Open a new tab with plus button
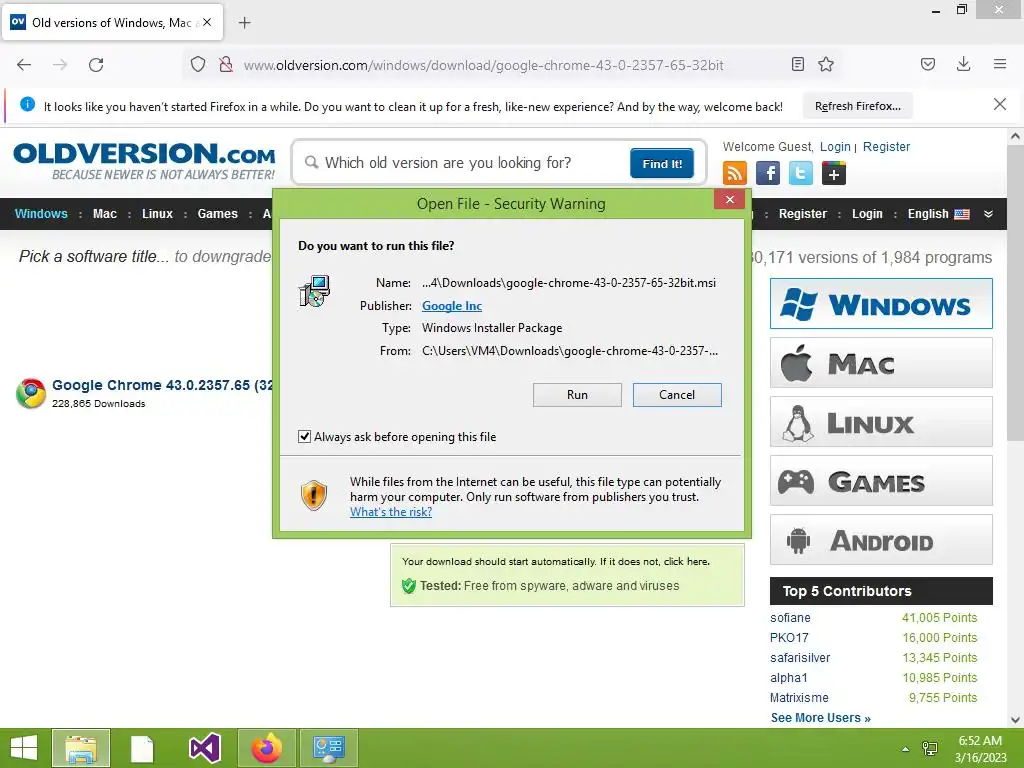 tap(244, 23)
